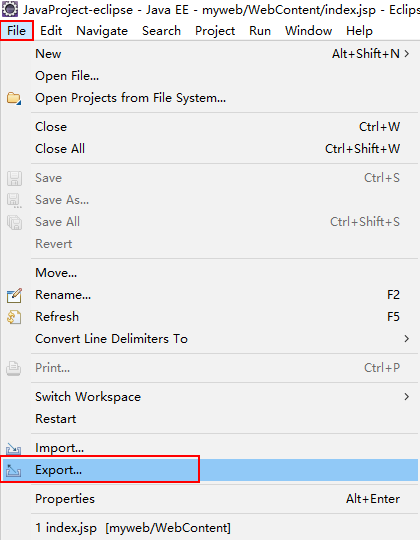Viewport: 420px width, 540px height.
Task: Click the Open Projects folder icon
Action: (14, 98)
